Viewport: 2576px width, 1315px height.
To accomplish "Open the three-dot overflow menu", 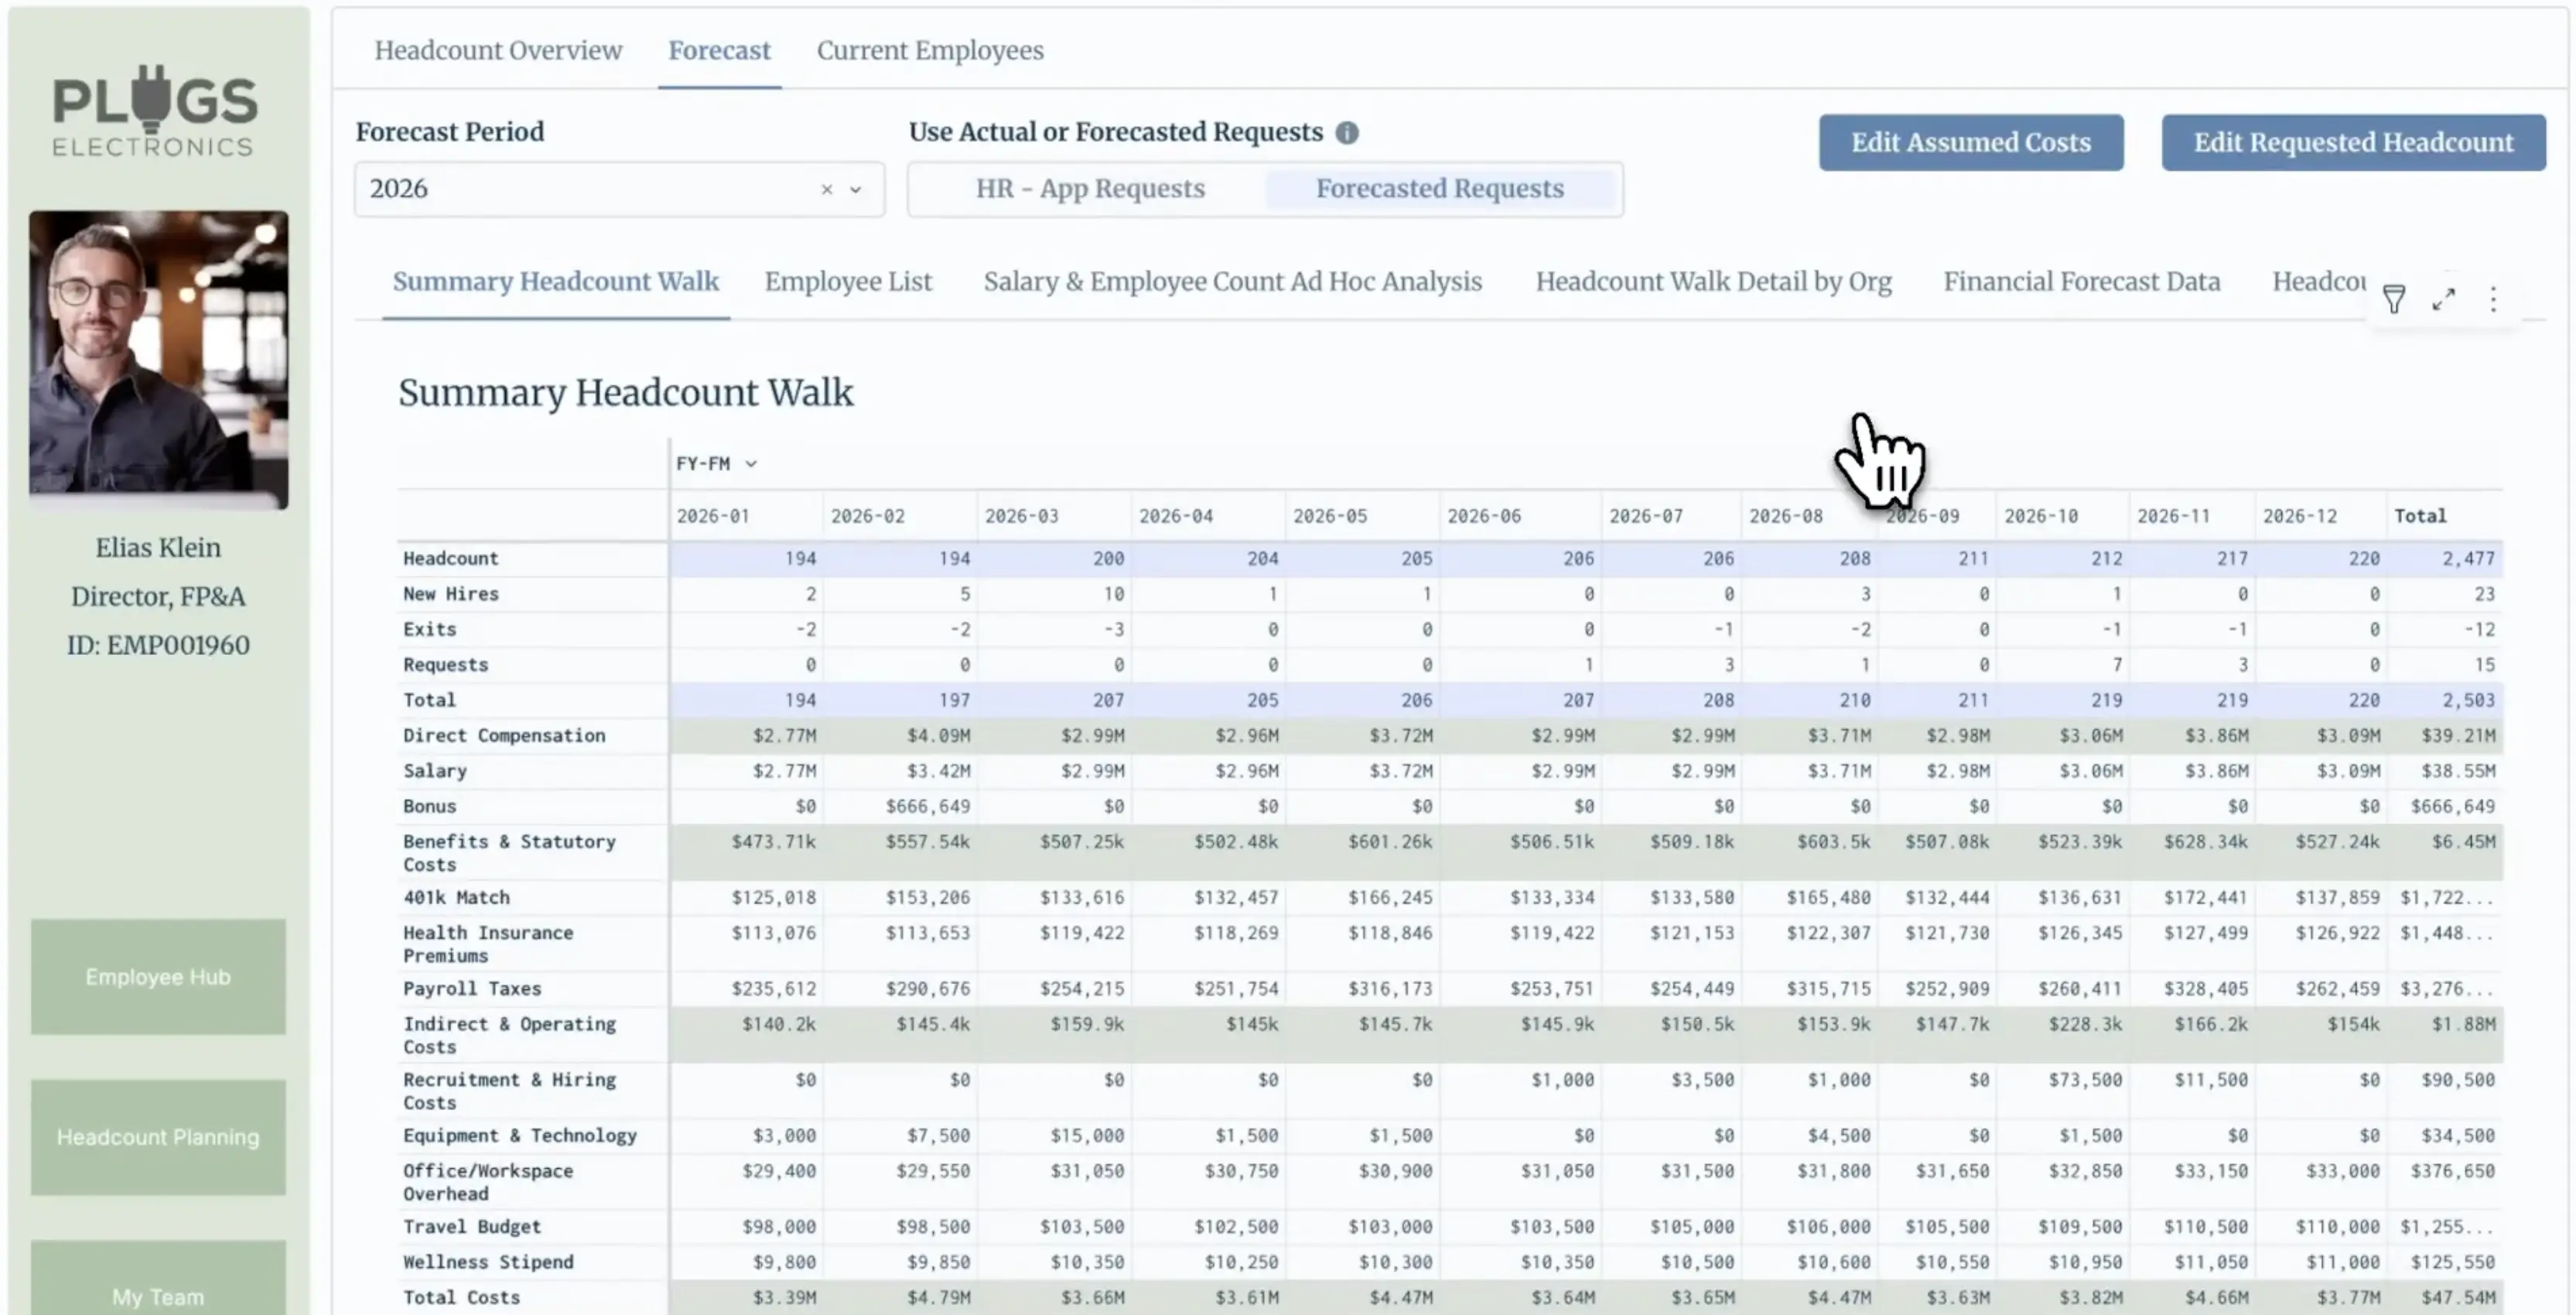I will [2494, 299].
